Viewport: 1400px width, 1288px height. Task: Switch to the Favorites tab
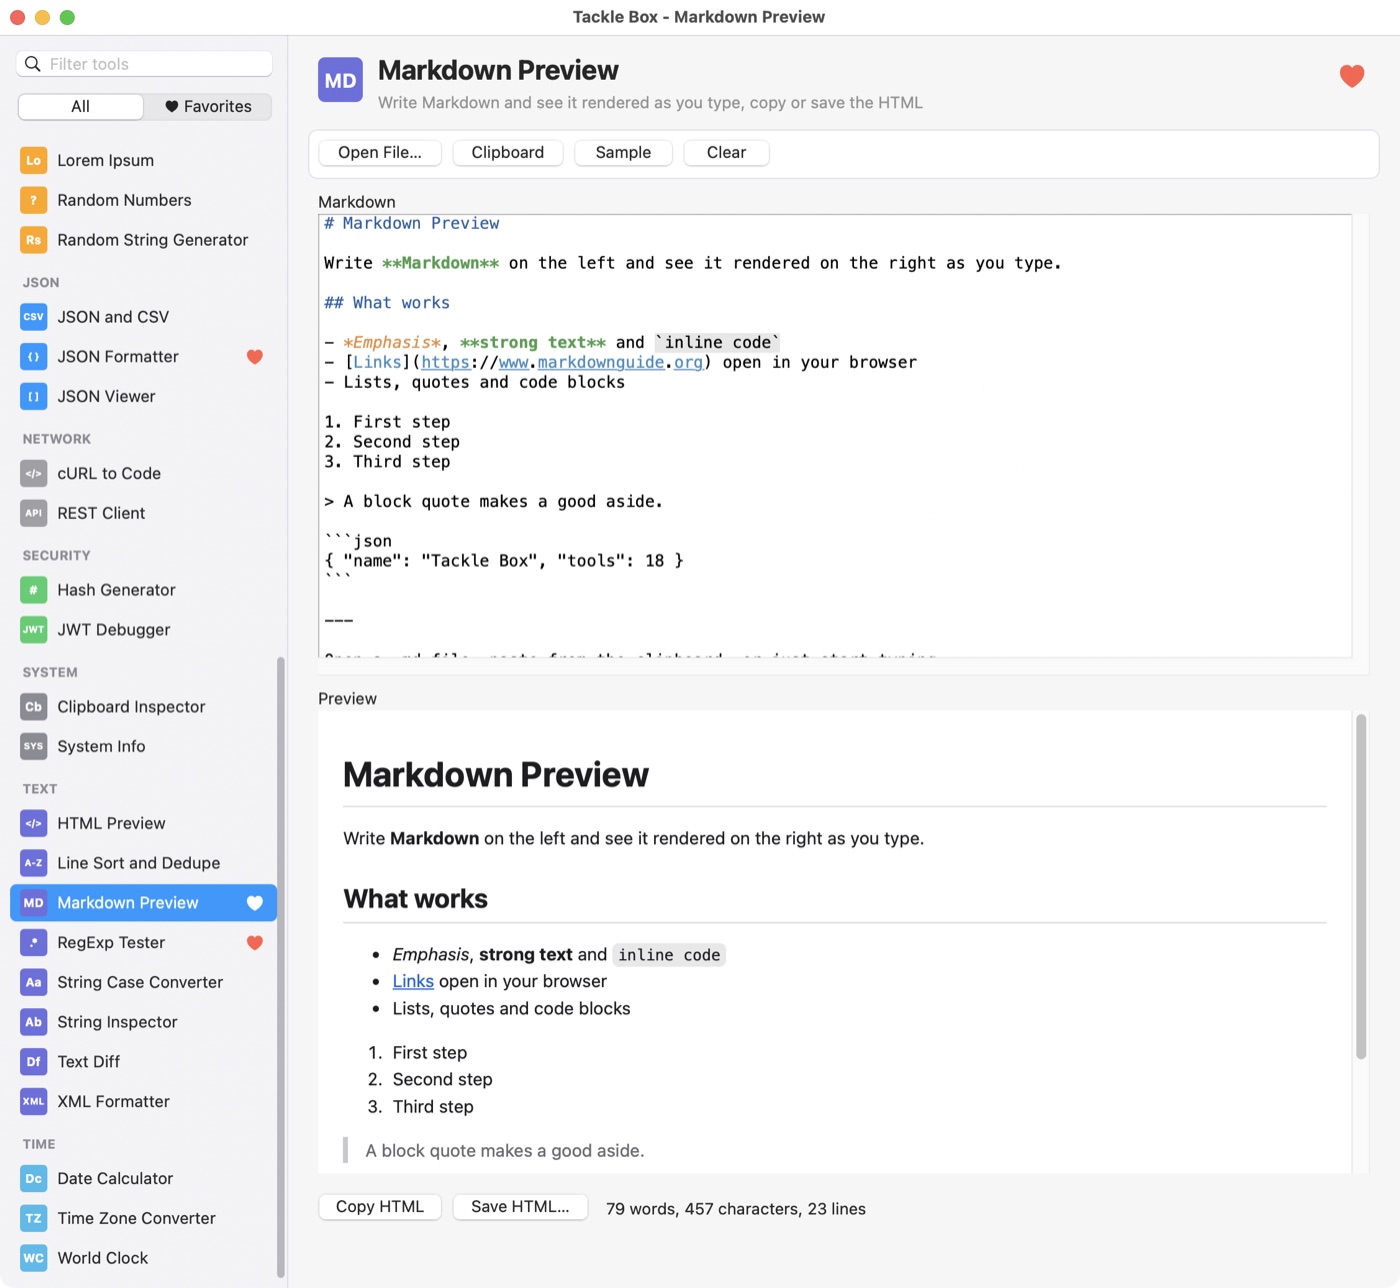(x=208, y=107)
